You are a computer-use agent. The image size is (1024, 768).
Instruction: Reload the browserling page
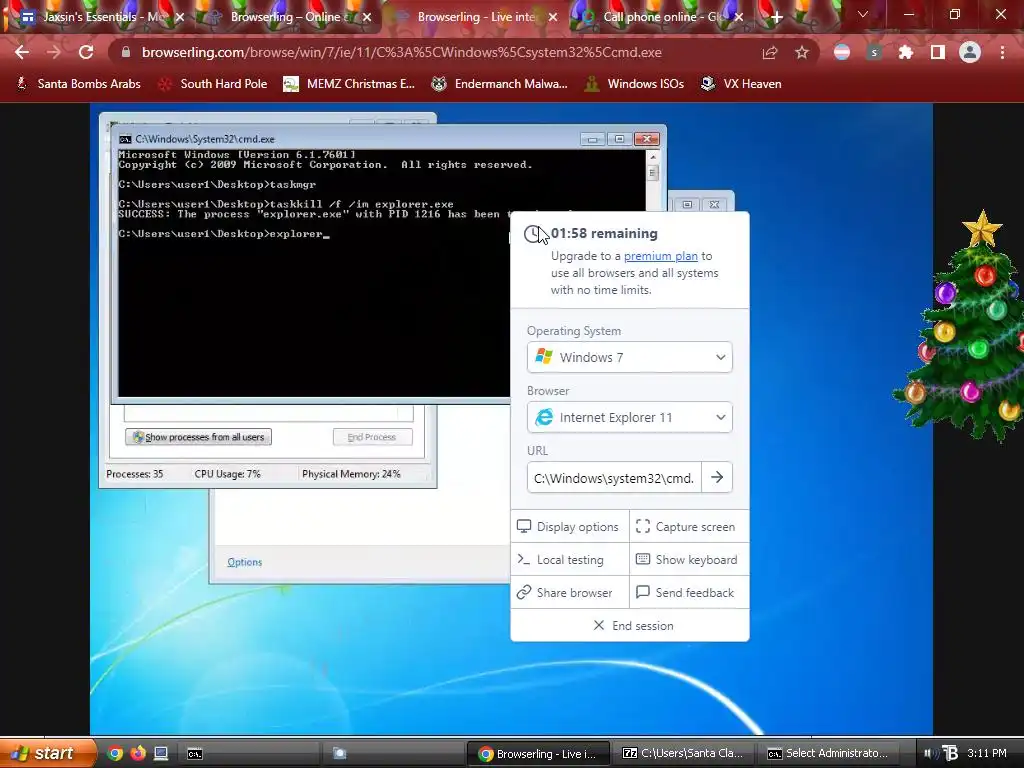(x=86, y=52)
